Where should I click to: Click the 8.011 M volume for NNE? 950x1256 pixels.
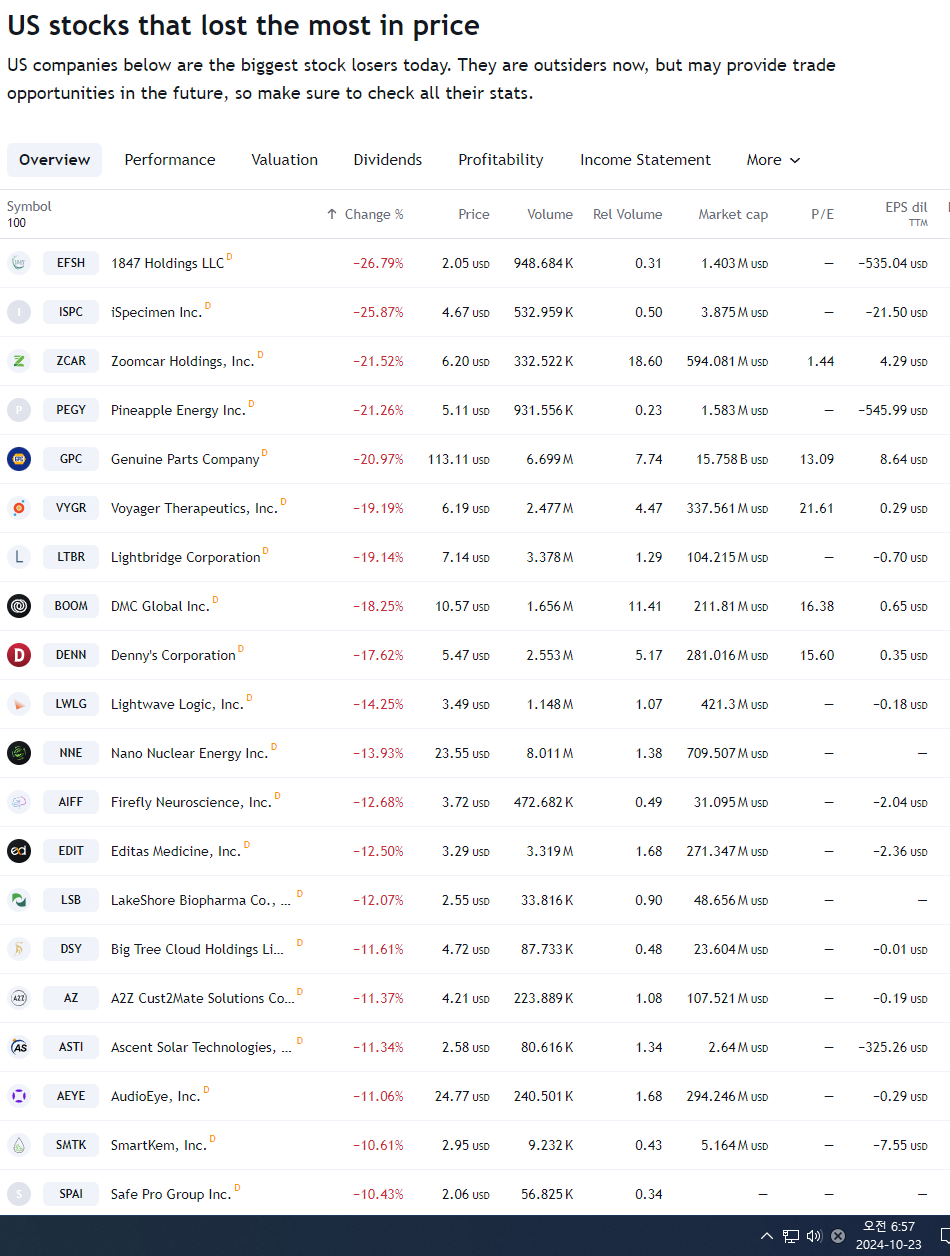550,753
